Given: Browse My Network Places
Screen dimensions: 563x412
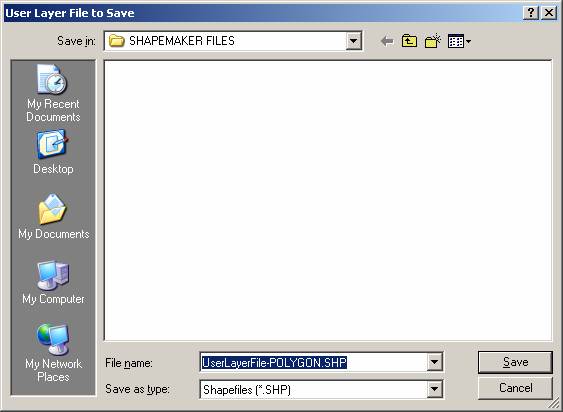Looking at the screenshot, I should 53,353.
